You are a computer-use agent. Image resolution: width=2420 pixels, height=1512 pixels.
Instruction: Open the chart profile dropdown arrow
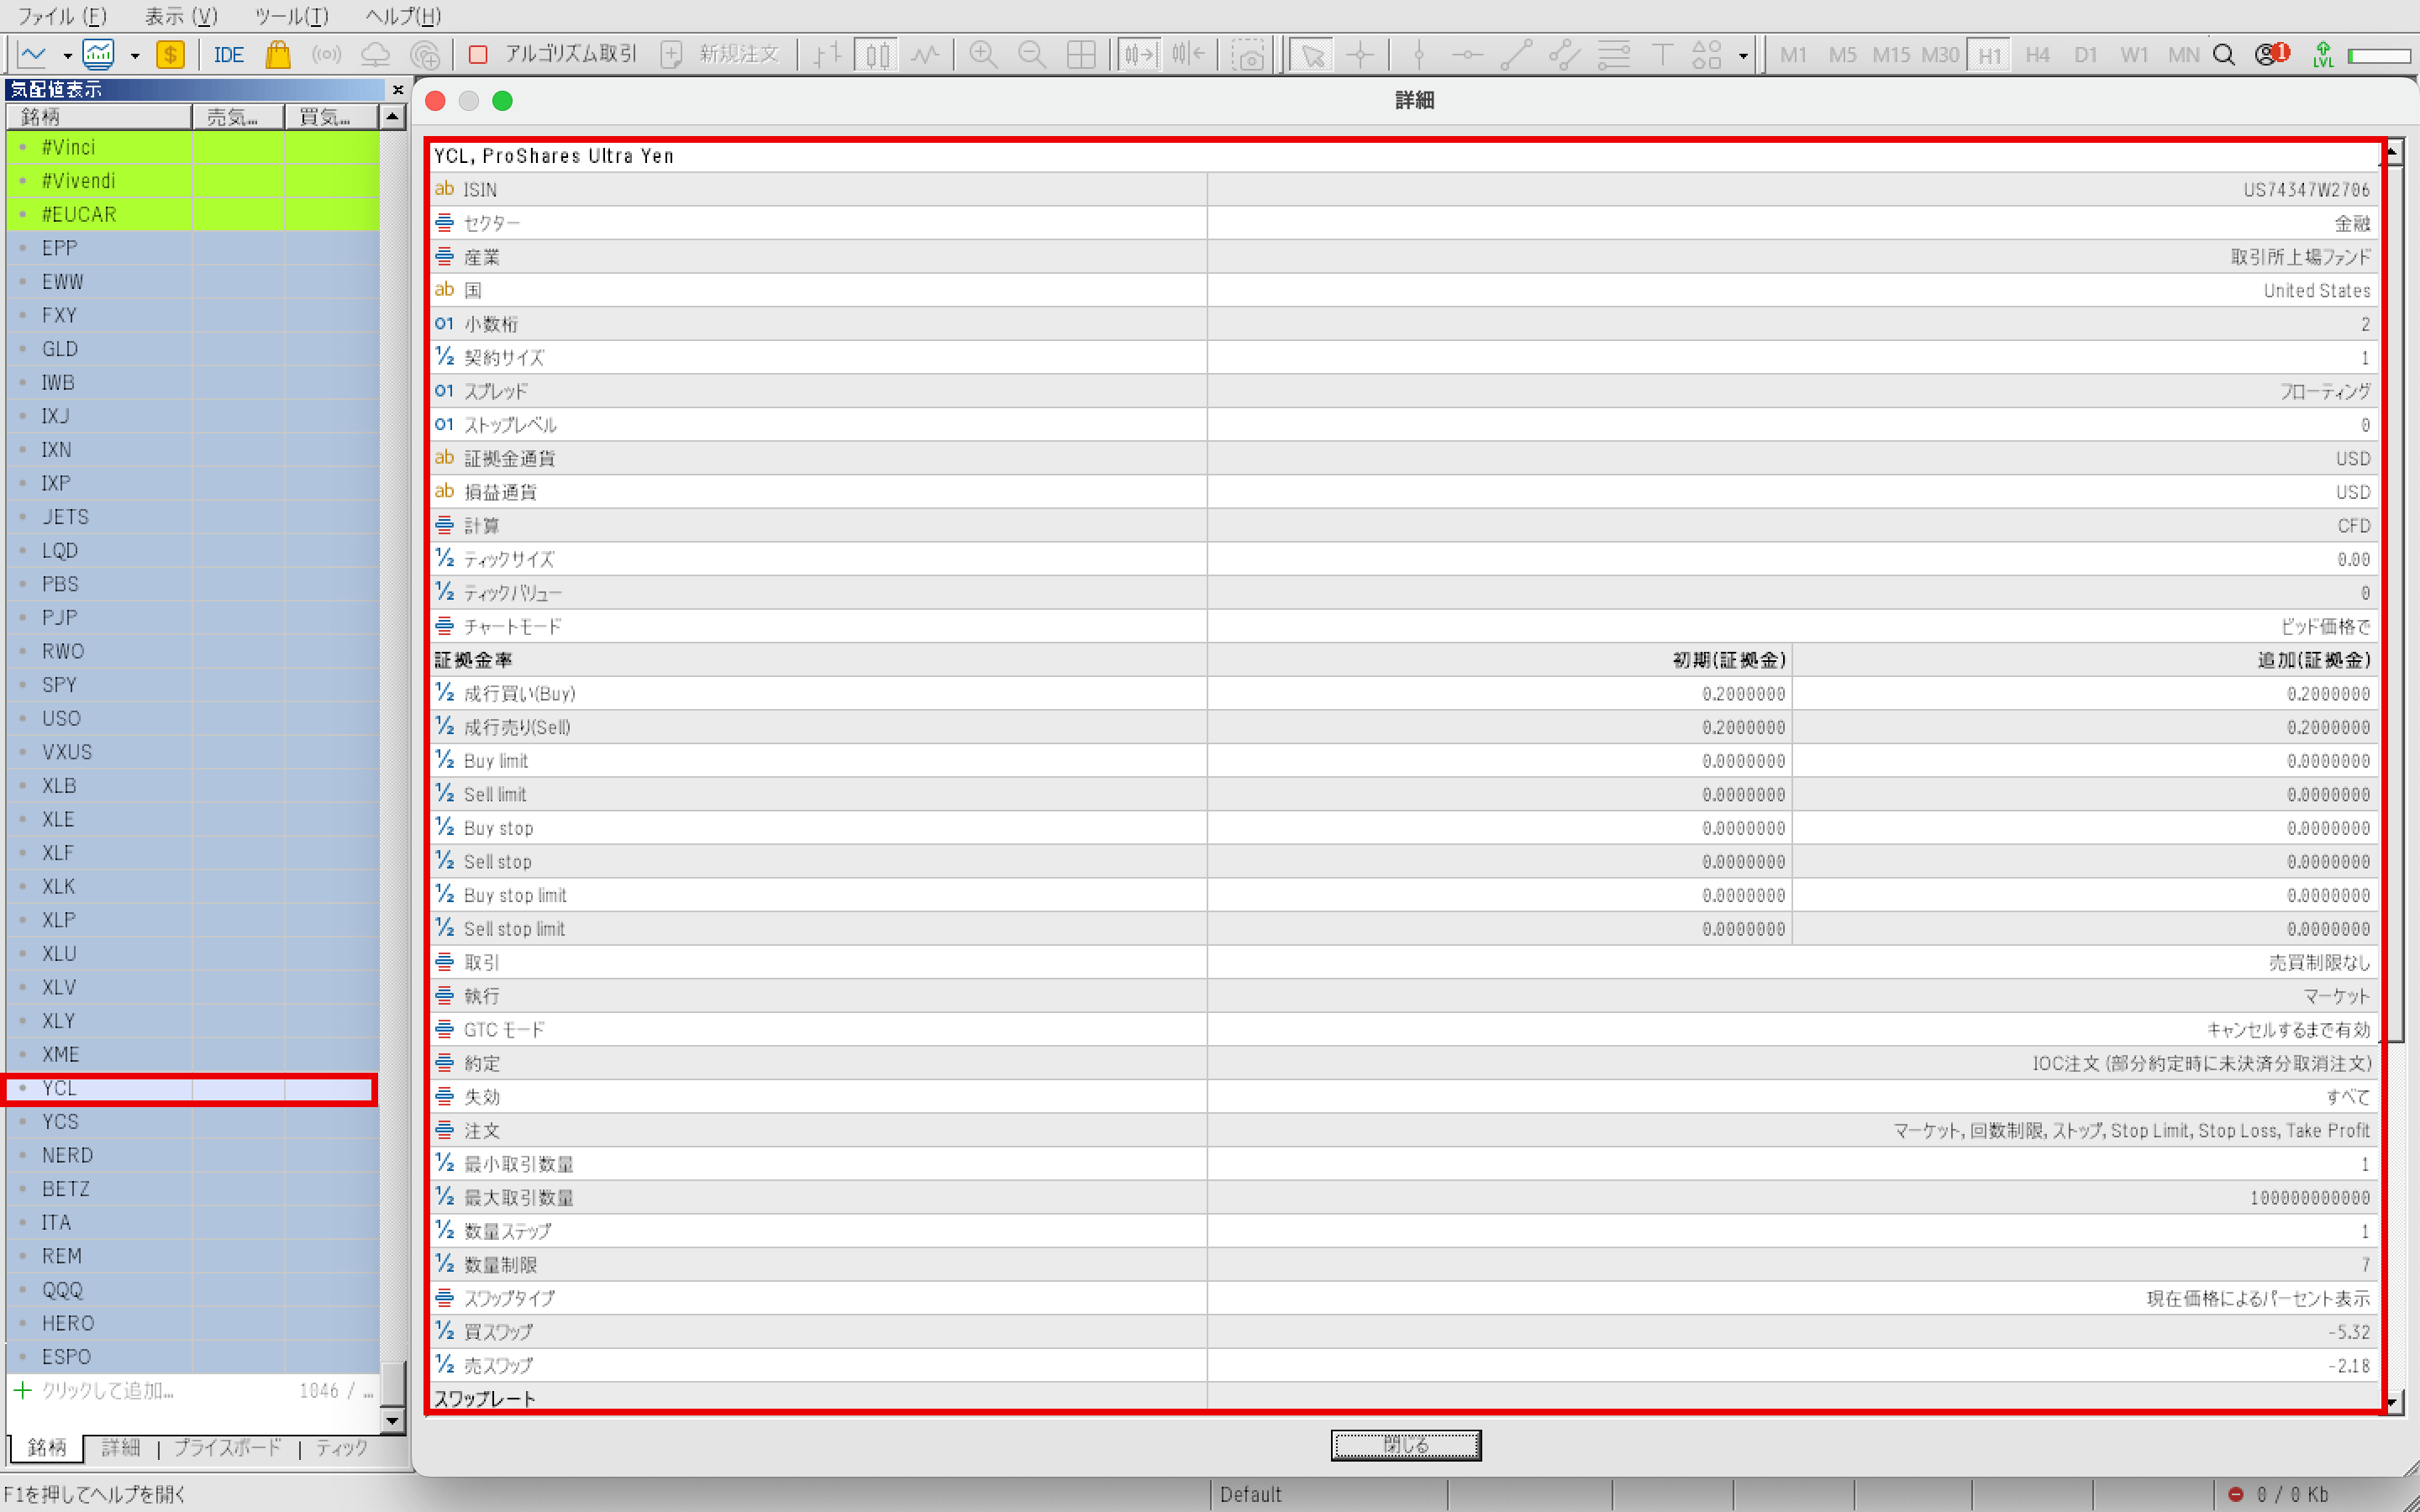pyautogui.click(x=135, y=55)
